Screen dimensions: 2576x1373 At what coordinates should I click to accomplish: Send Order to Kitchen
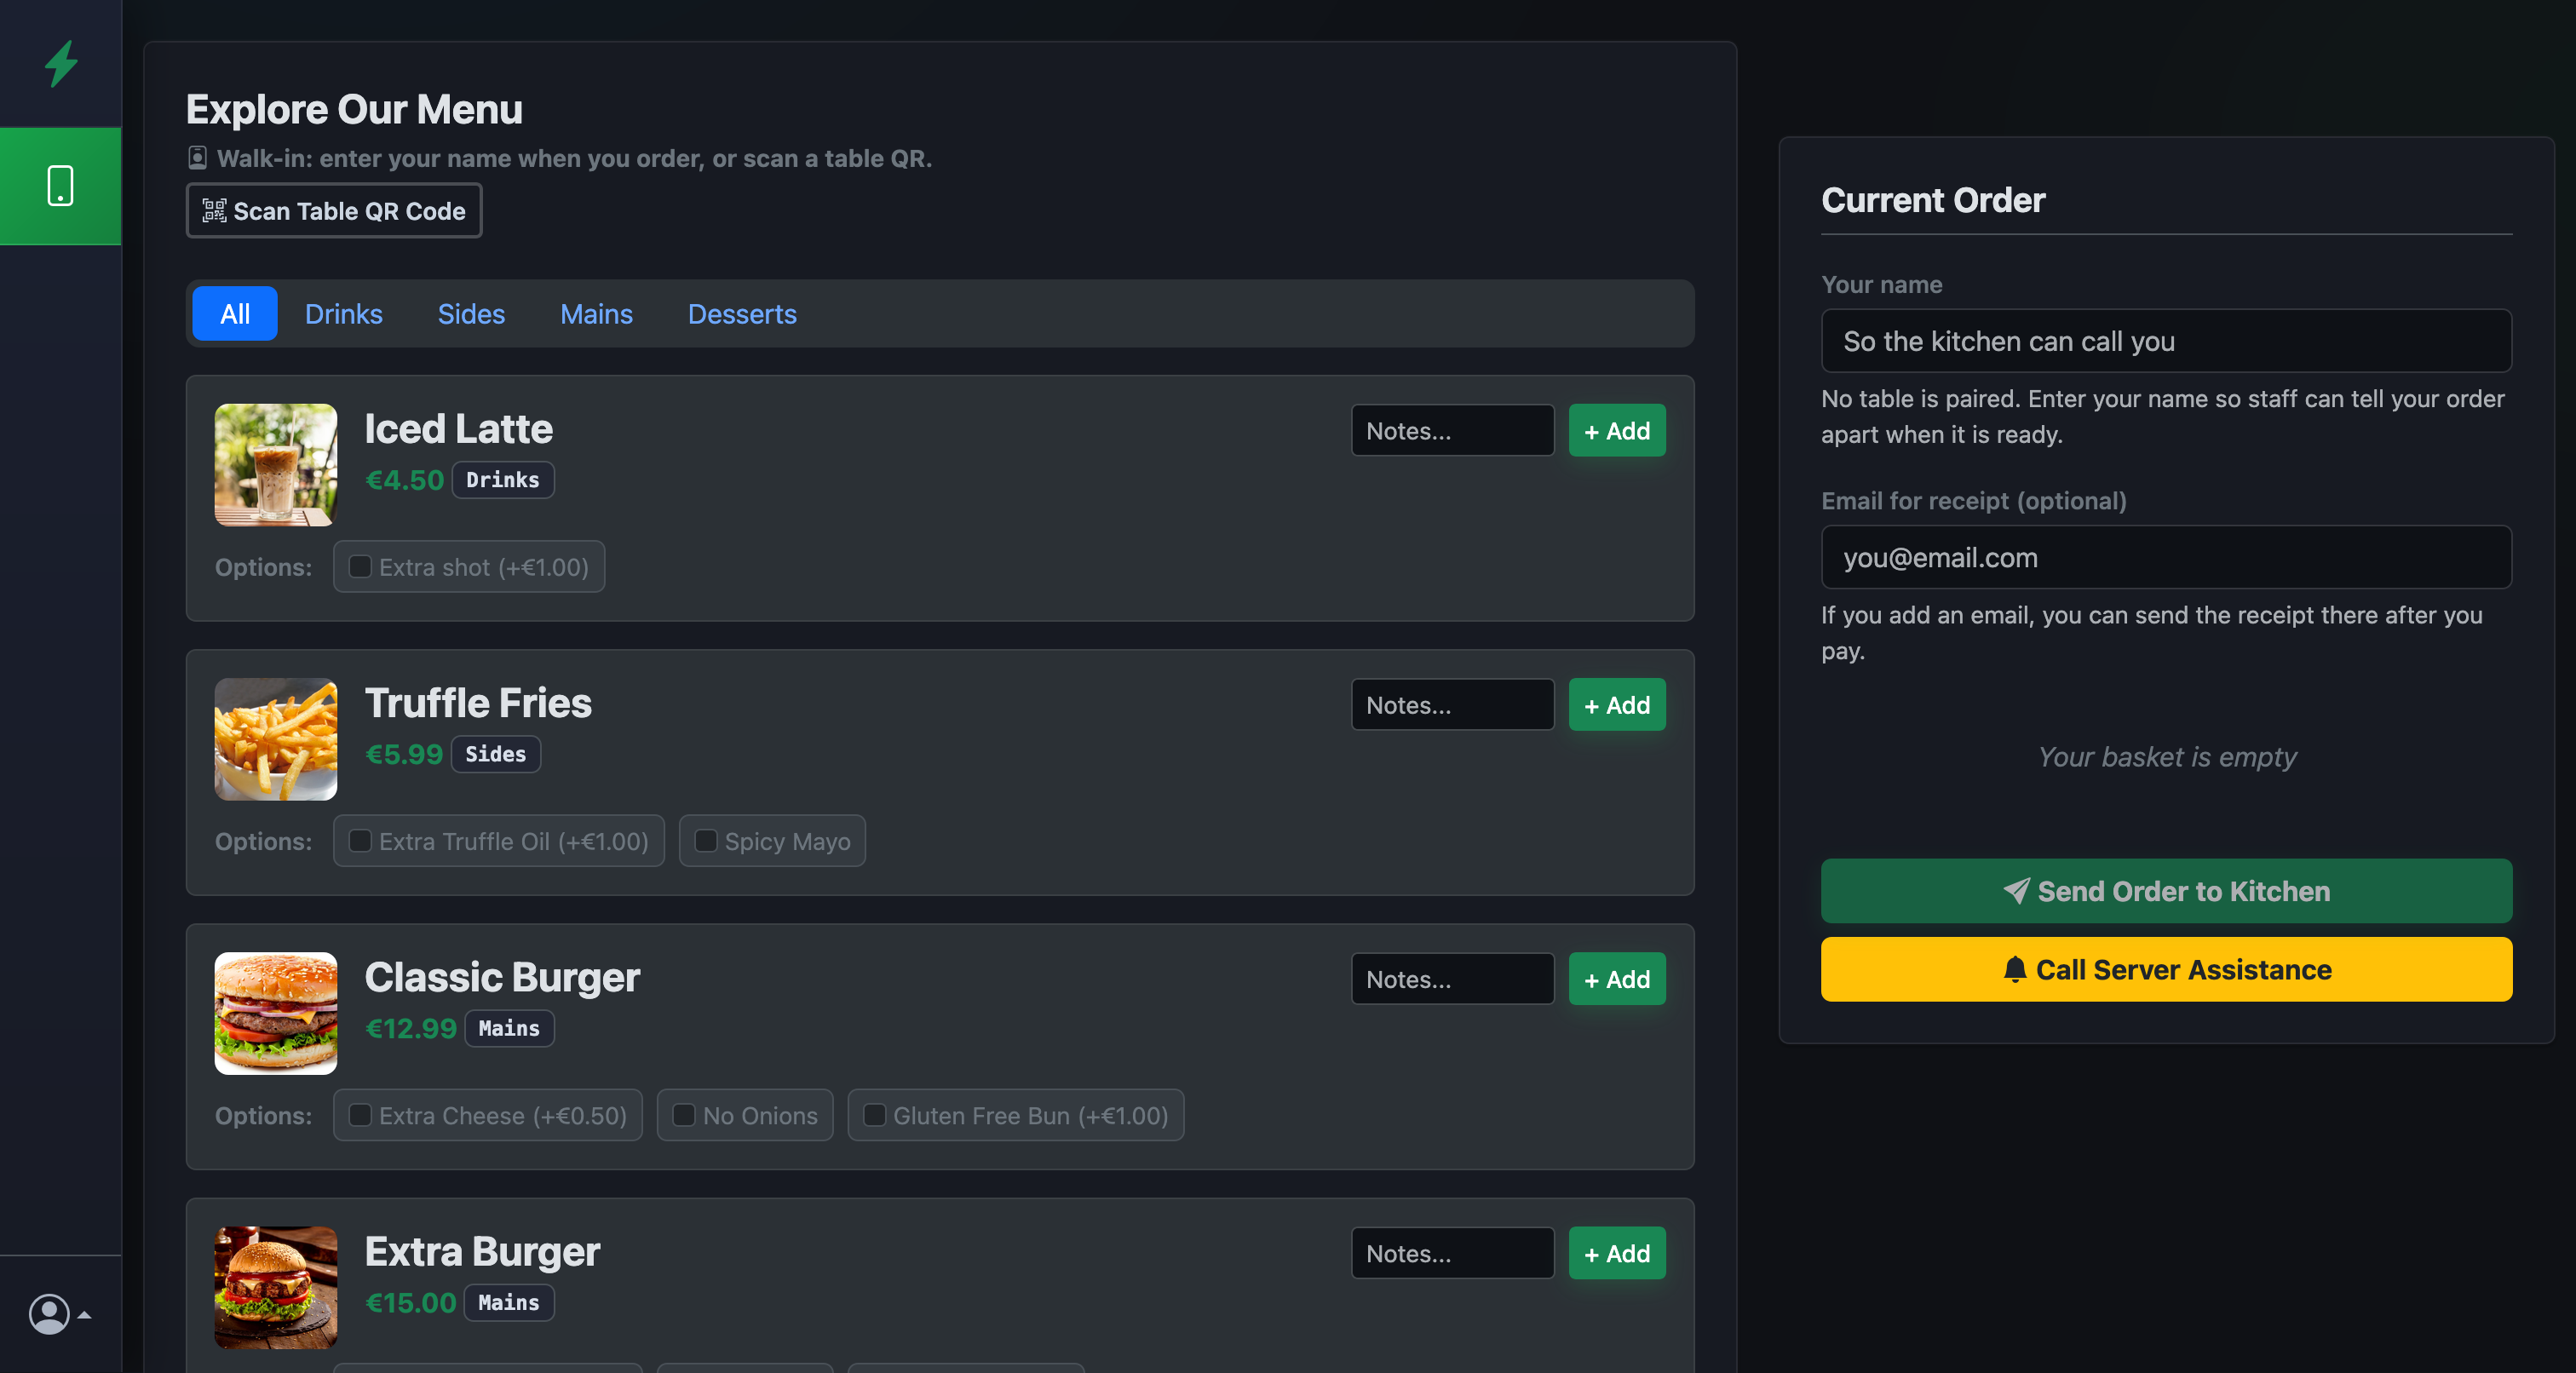click(2166, 891)
